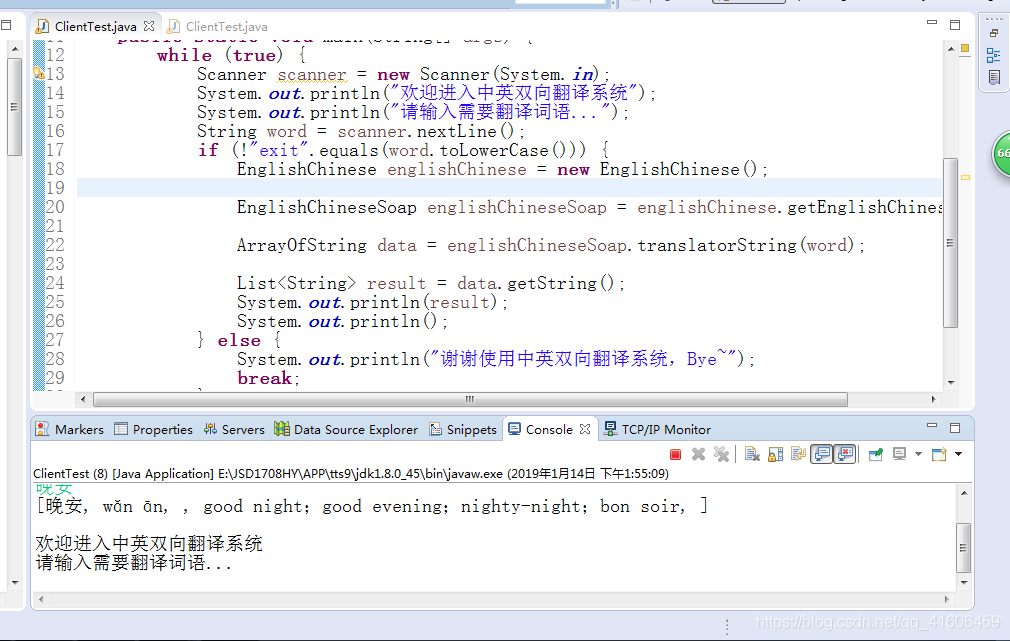This screenshot has height=641, width=1010.
Task: Clear the console output
Action: coord(752,454)
